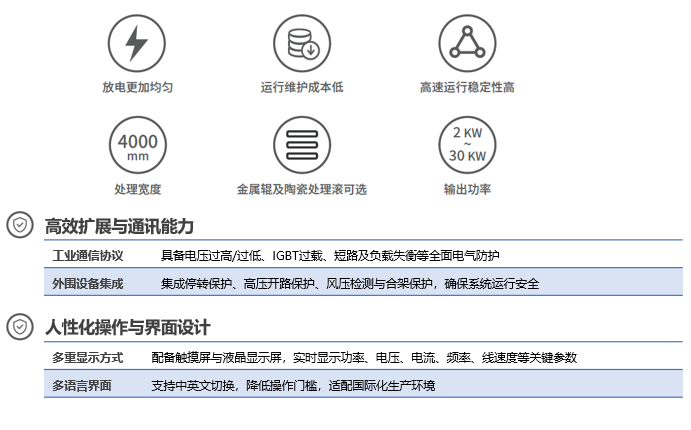Image resolution: width=691 pixels, height=430 pixels.
Task: Click the 运行维护成本低 caption
Action: pos(302,87)
